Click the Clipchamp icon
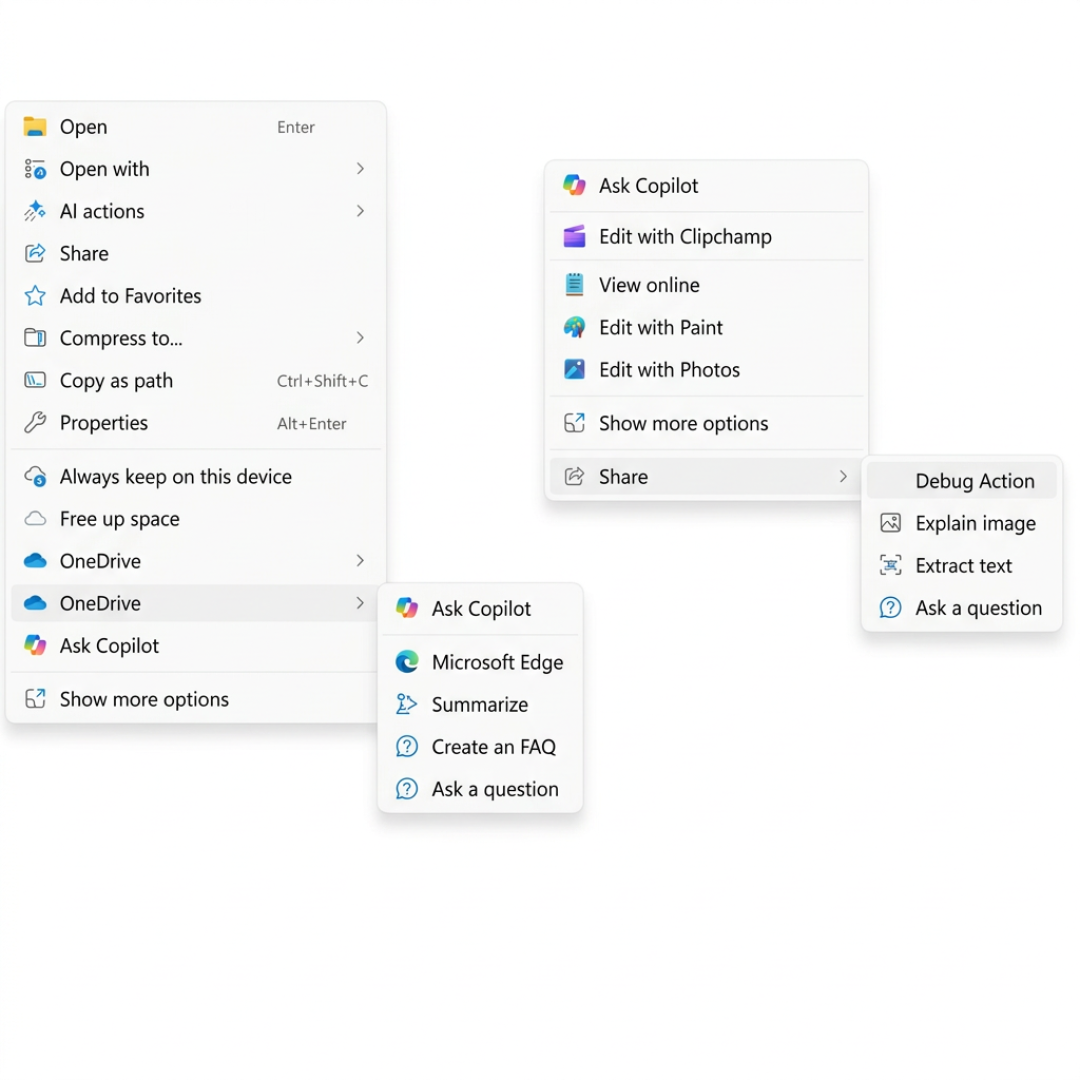 pyautogui.click(x=574, y=236)
